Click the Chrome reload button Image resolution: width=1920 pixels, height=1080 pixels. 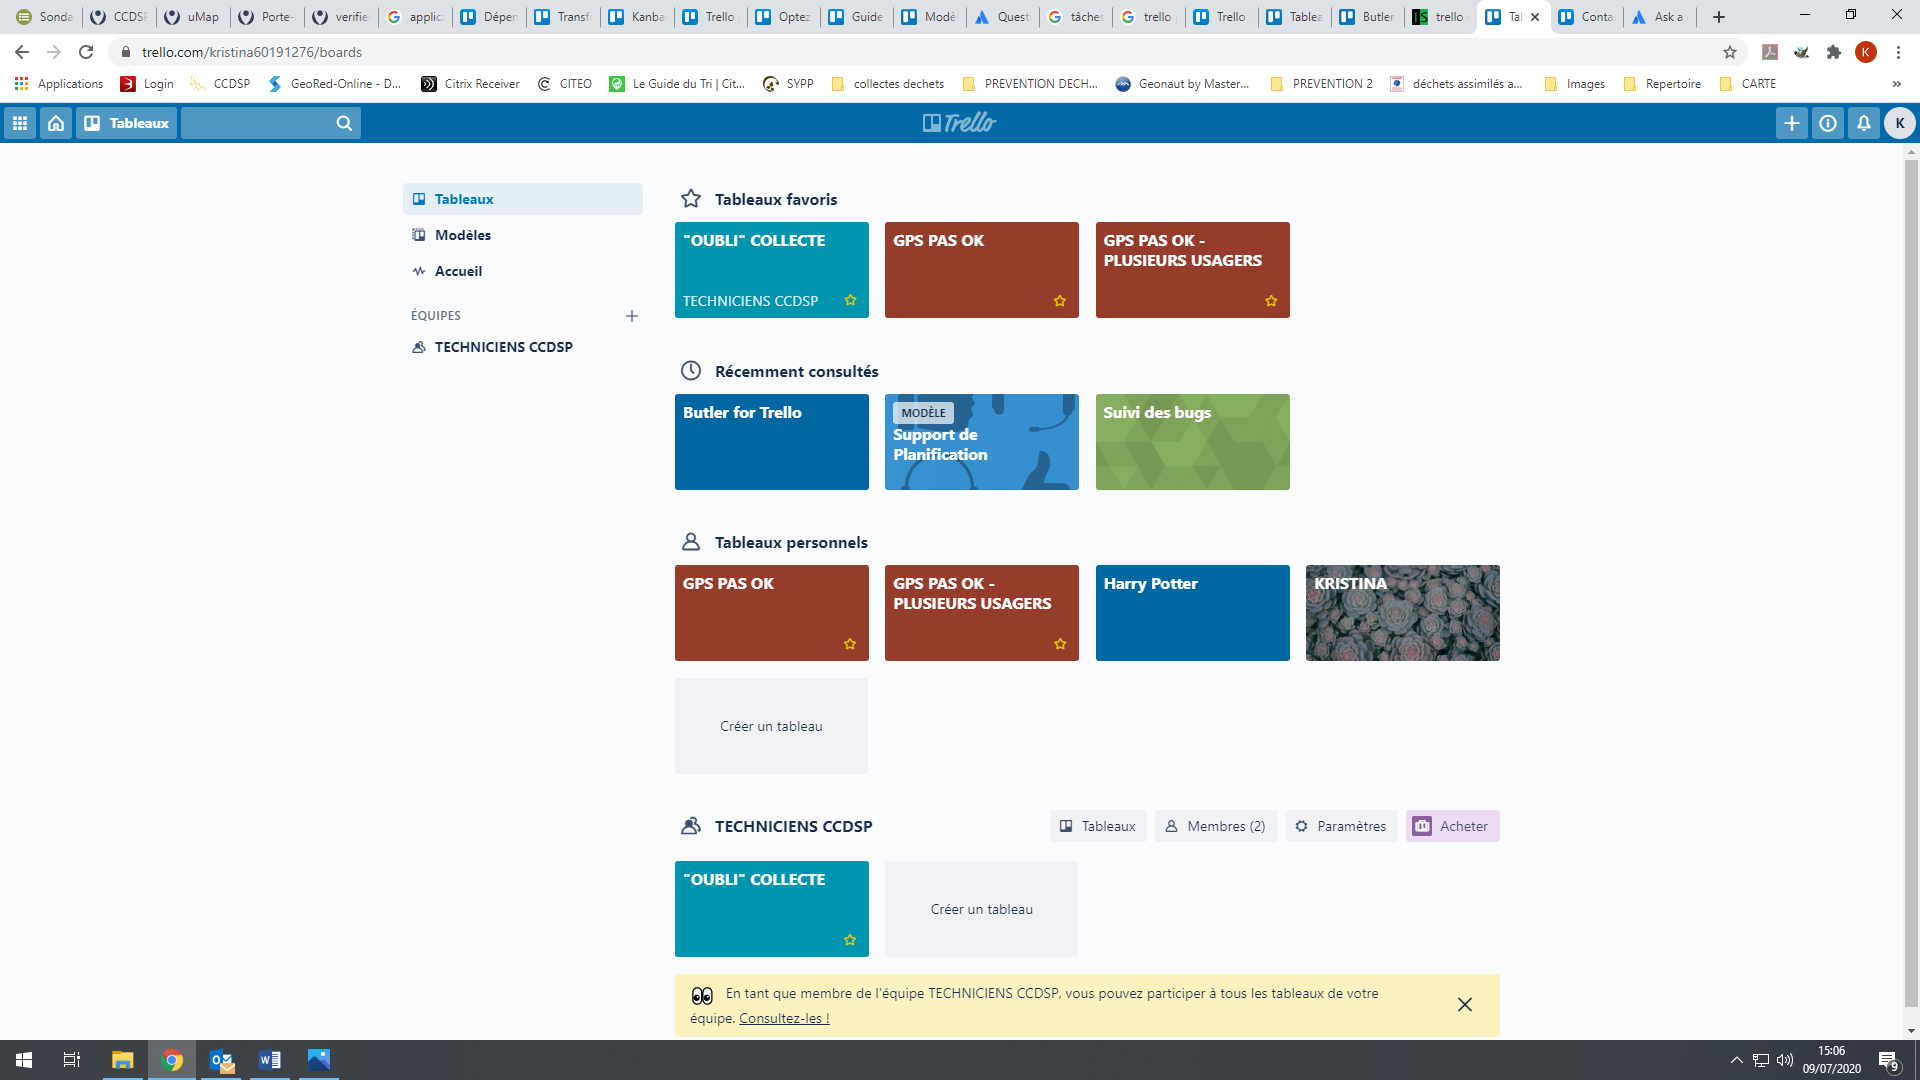click(86, 52)
